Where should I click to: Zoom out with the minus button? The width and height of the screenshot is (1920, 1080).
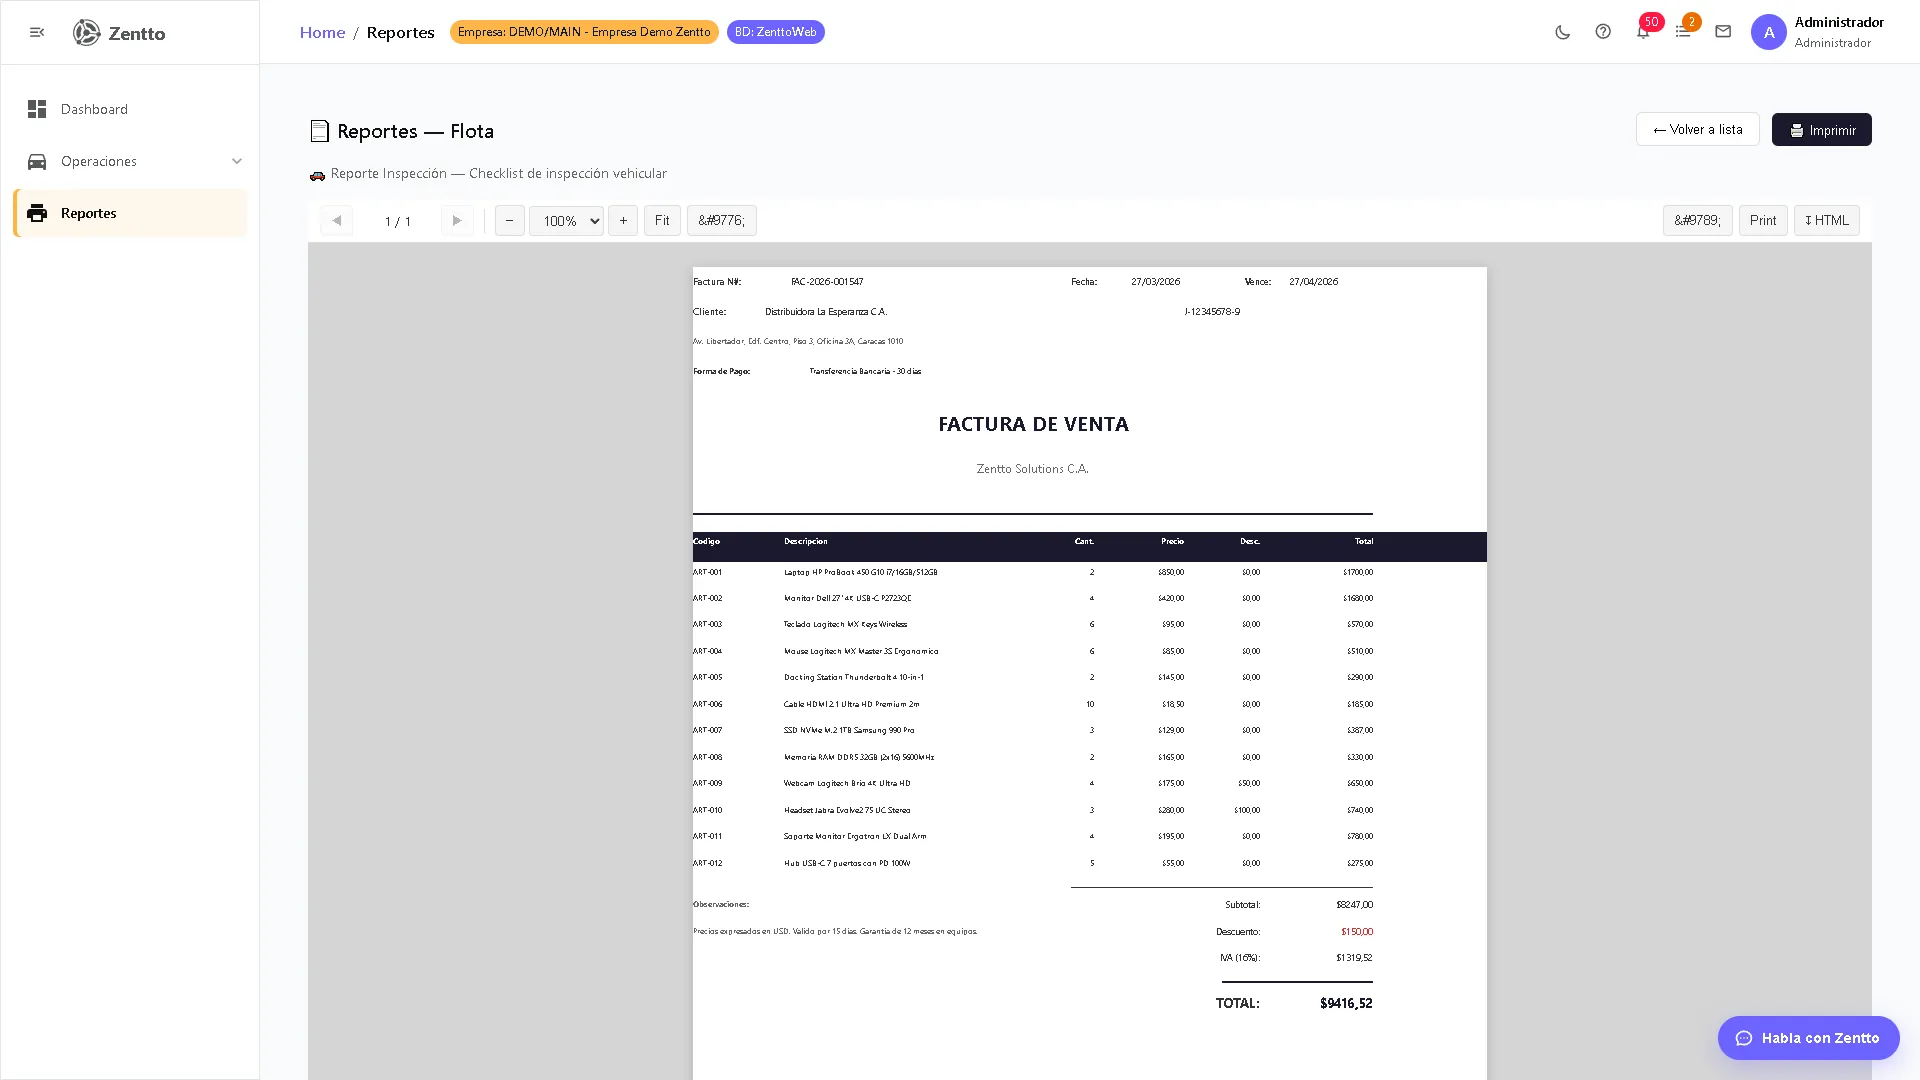509,221
